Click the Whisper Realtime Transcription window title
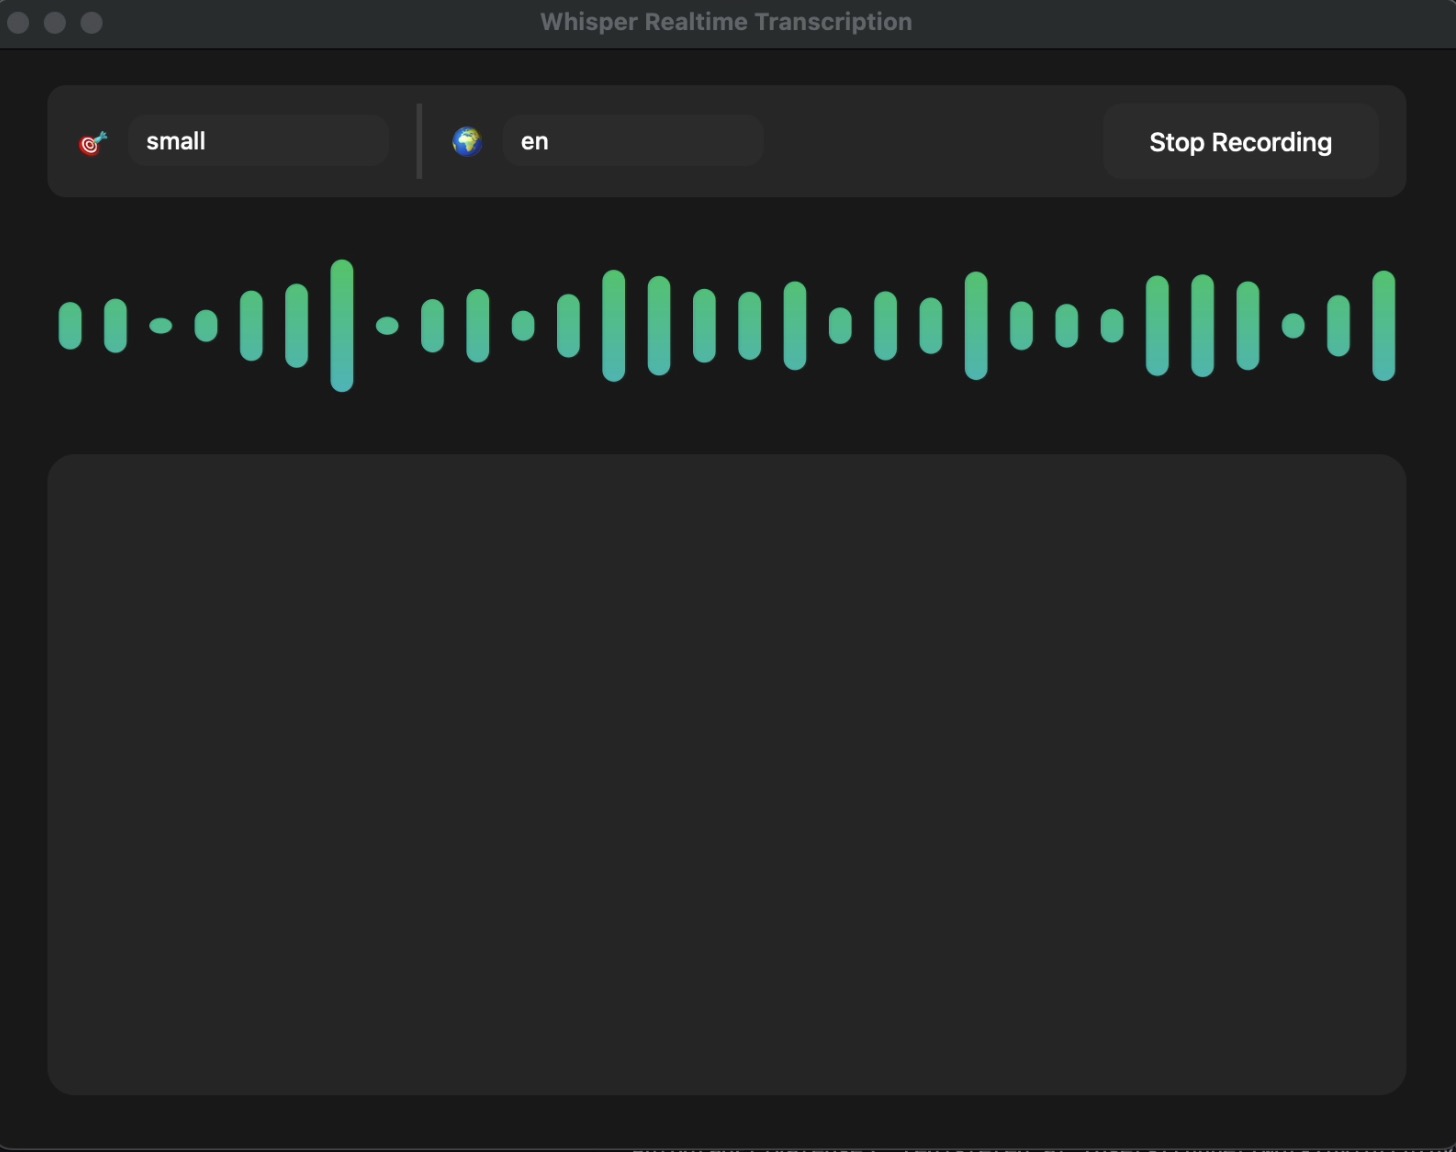The image size is (1456, 1152). coord(726,22)
